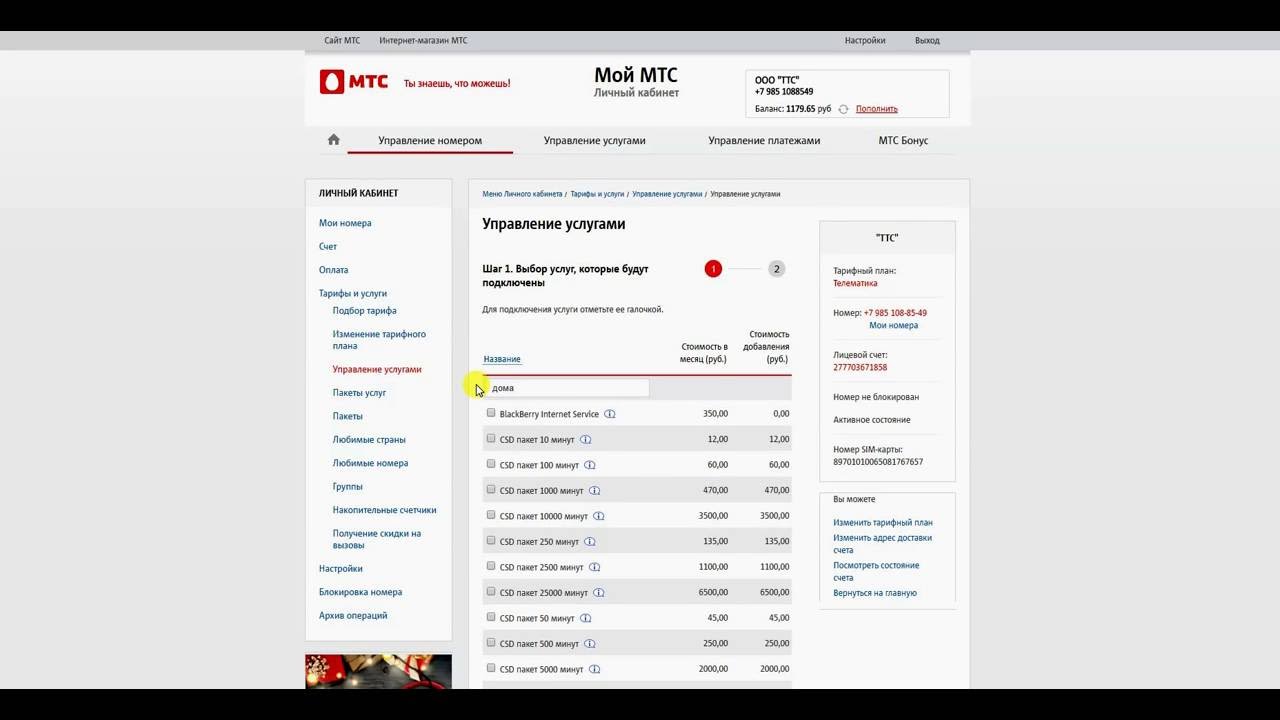Viewport: 1280px width, 720px height.
Task: Open Группы in sidebar
Action: click(348, 487)
